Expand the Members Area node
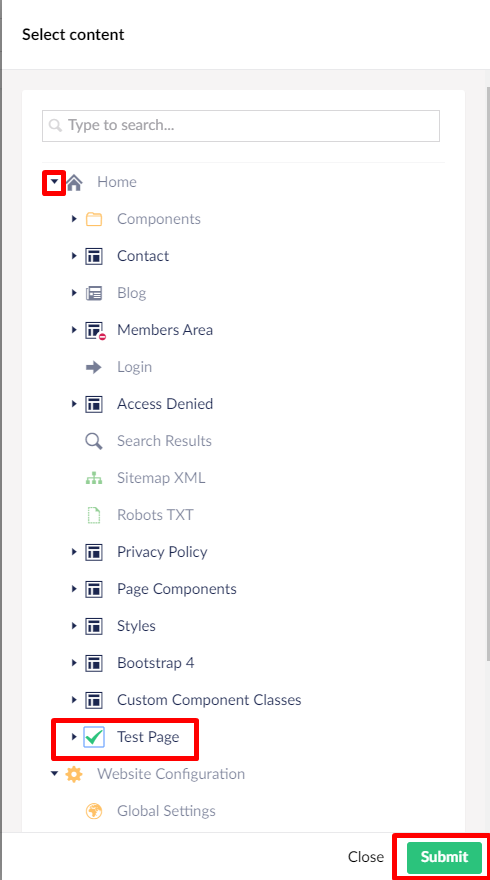This screenshot has height=880, width=490. point(74,330)
